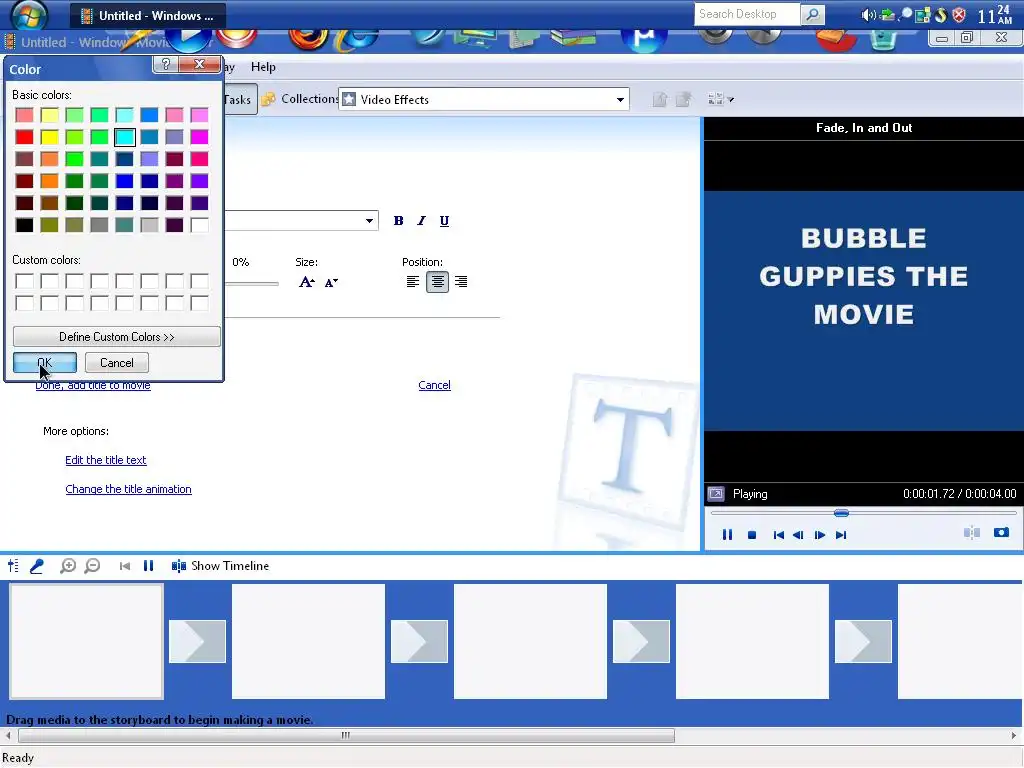Pick the magenta swatch in second row
The width and height of the screenshot is (1024, 768).
(199, 137)
